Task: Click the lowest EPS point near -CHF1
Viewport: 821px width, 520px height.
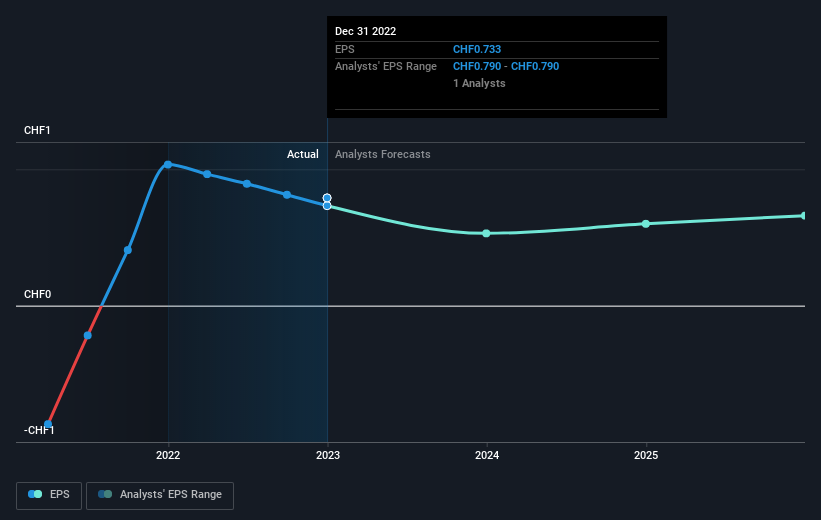Action: click(x=48, y=424)
